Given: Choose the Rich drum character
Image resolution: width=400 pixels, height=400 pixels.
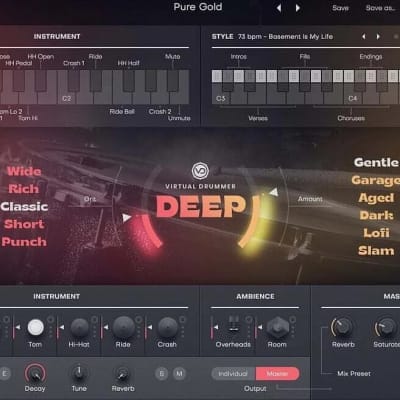Looking at the screenshot, I should click(24, 189).
